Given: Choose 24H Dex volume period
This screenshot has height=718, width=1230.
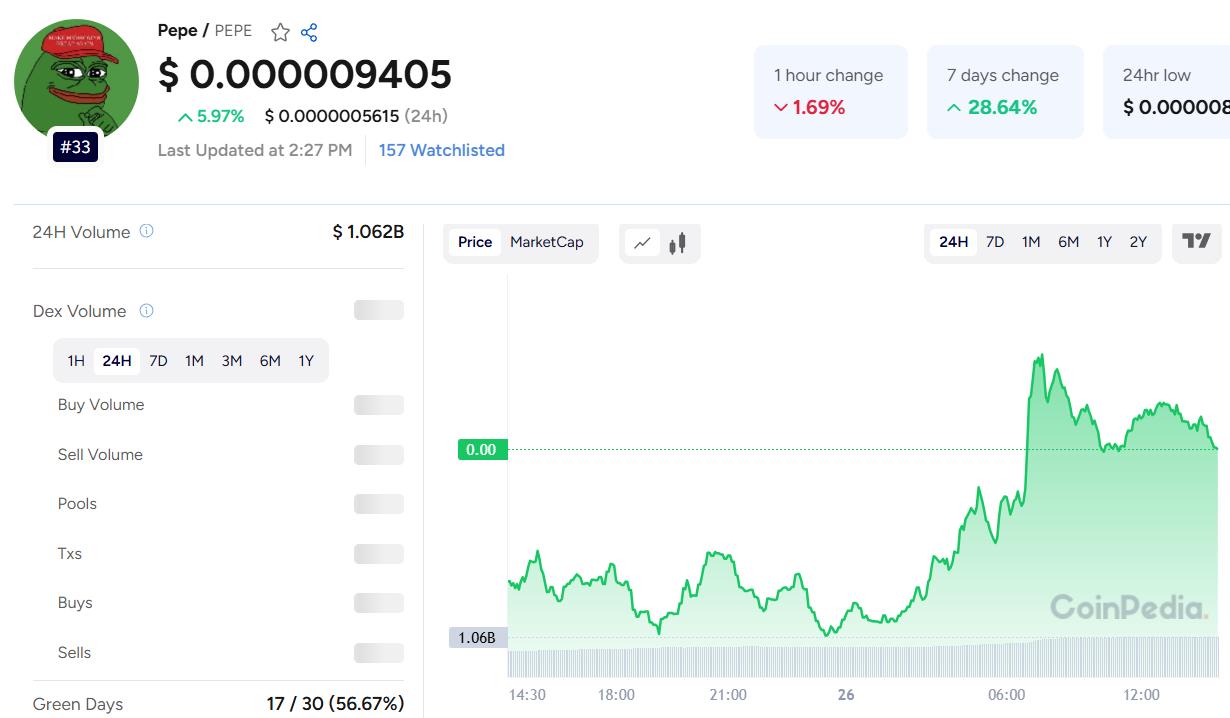Looking at the screenshot, I should [x=117, y=361].
